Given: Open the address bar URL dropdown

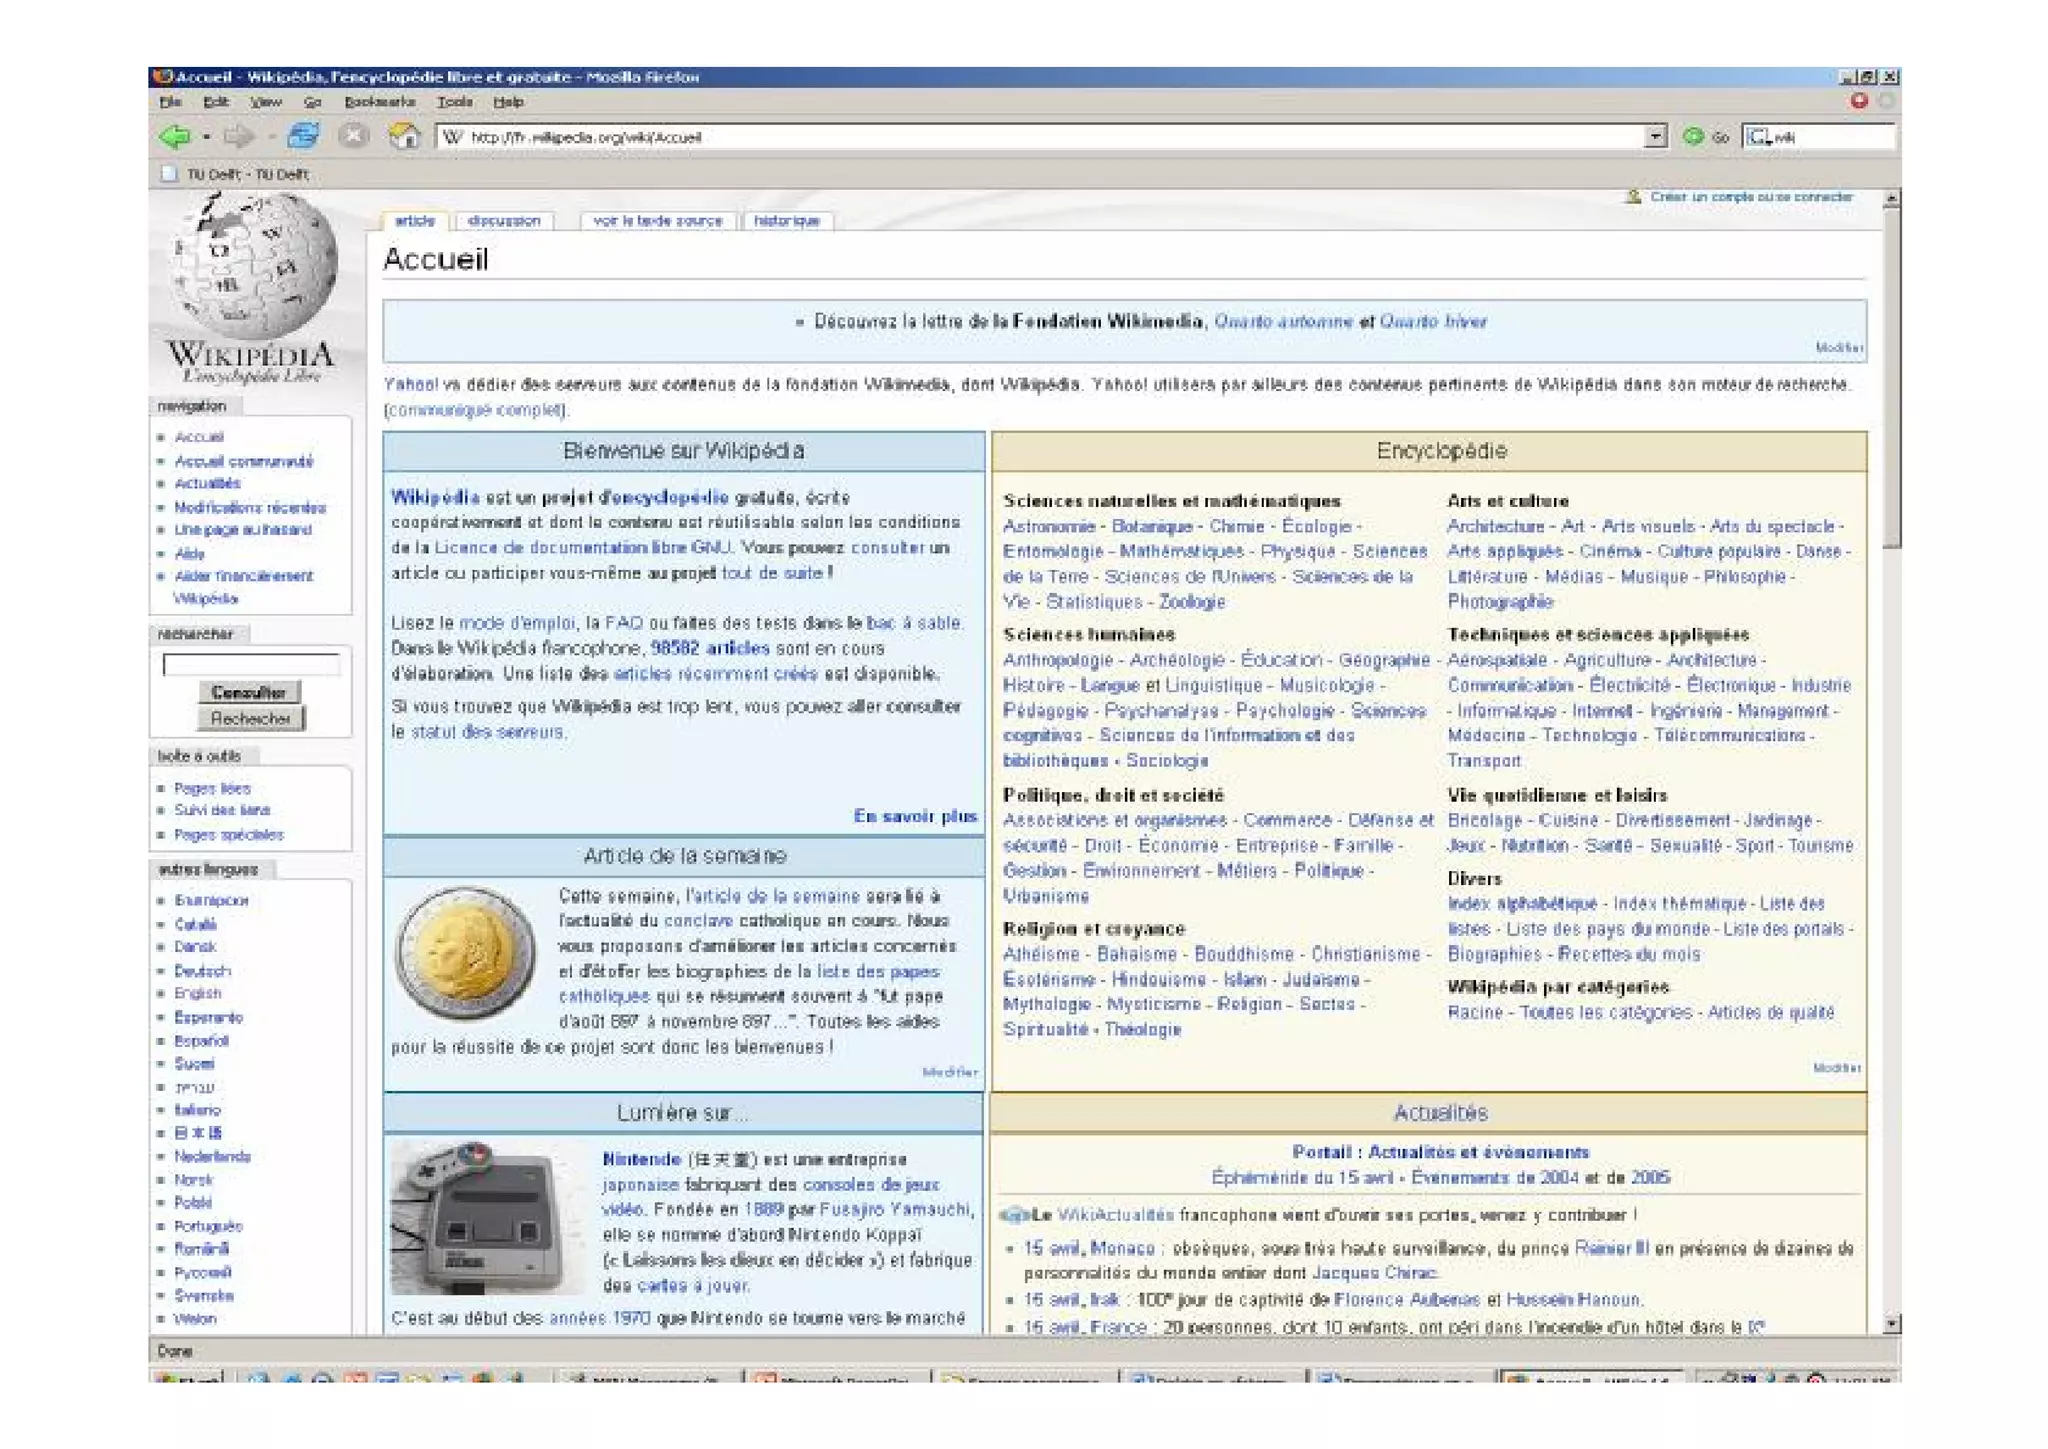Looking at the screenshot, I should (x=1655, y=136).
